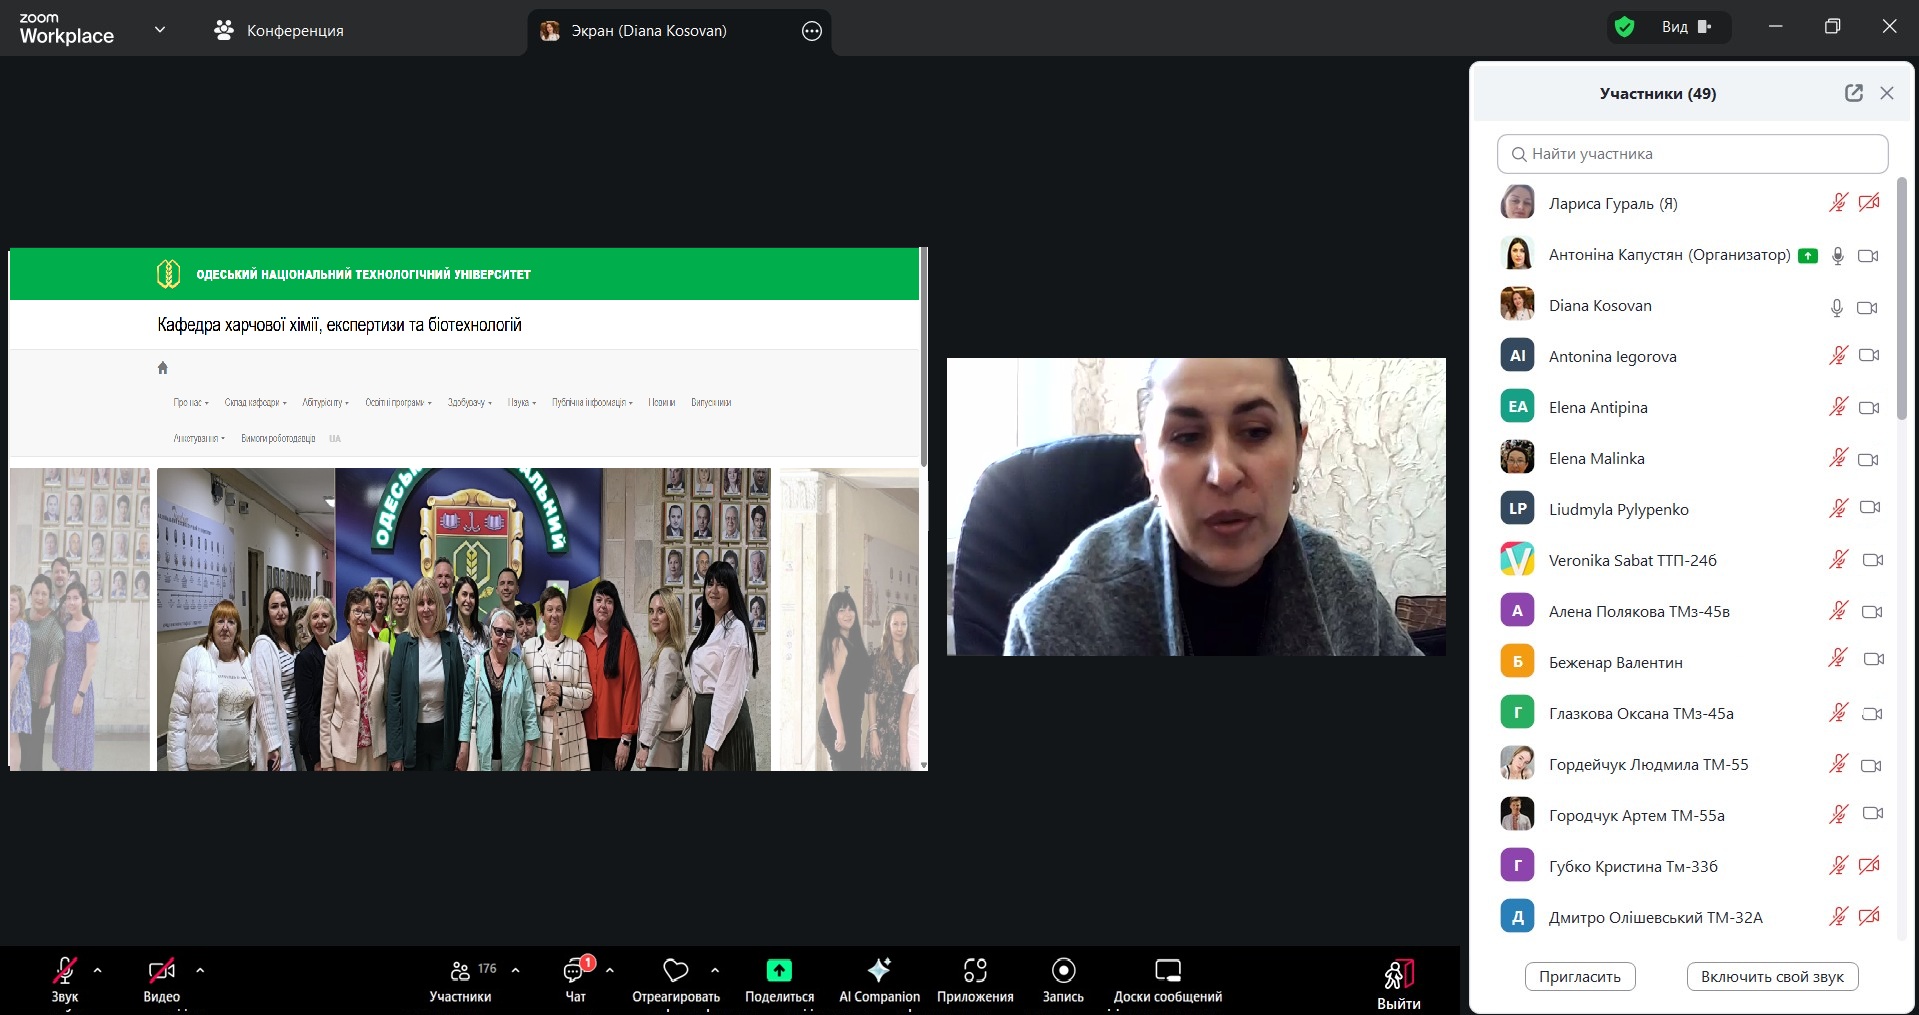This screenshot has width=1919, height=1015.
Task: Expand video options arrow beside Видео
Action: [x=200, y=970]
